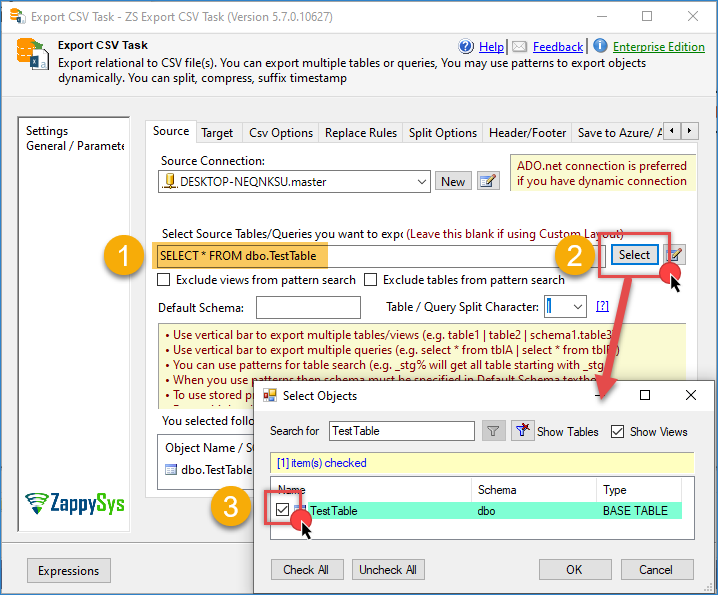Switch to the Source tab
Image resolution: width=718 pixels, height=595 pixels.
pyautogui.click(x=171, y=131)
